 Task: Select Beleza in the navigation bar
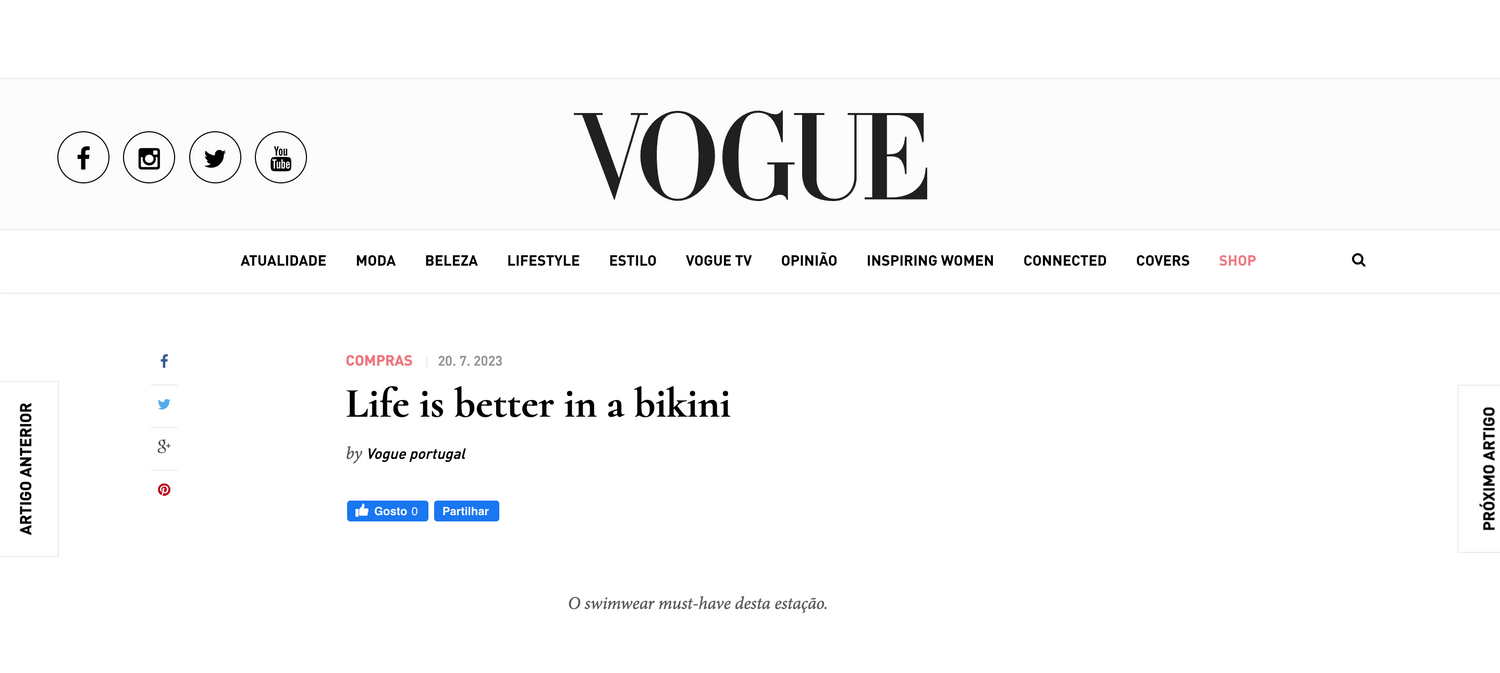tap(451, 261)
